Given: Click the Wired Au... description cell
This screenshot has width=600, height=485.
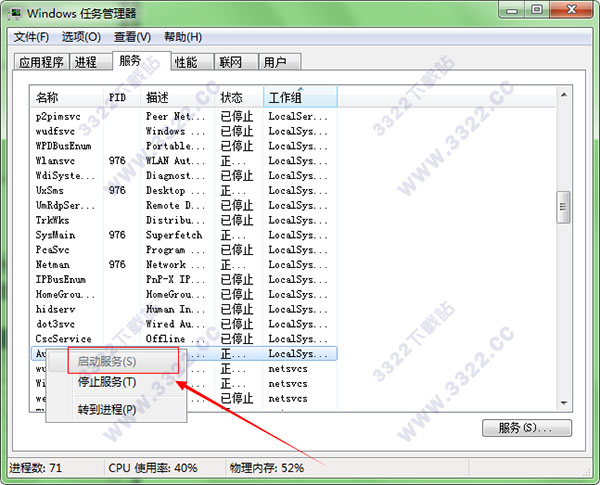Looking at the screenshot, I should pyautogui.click(x=175, y=324).
